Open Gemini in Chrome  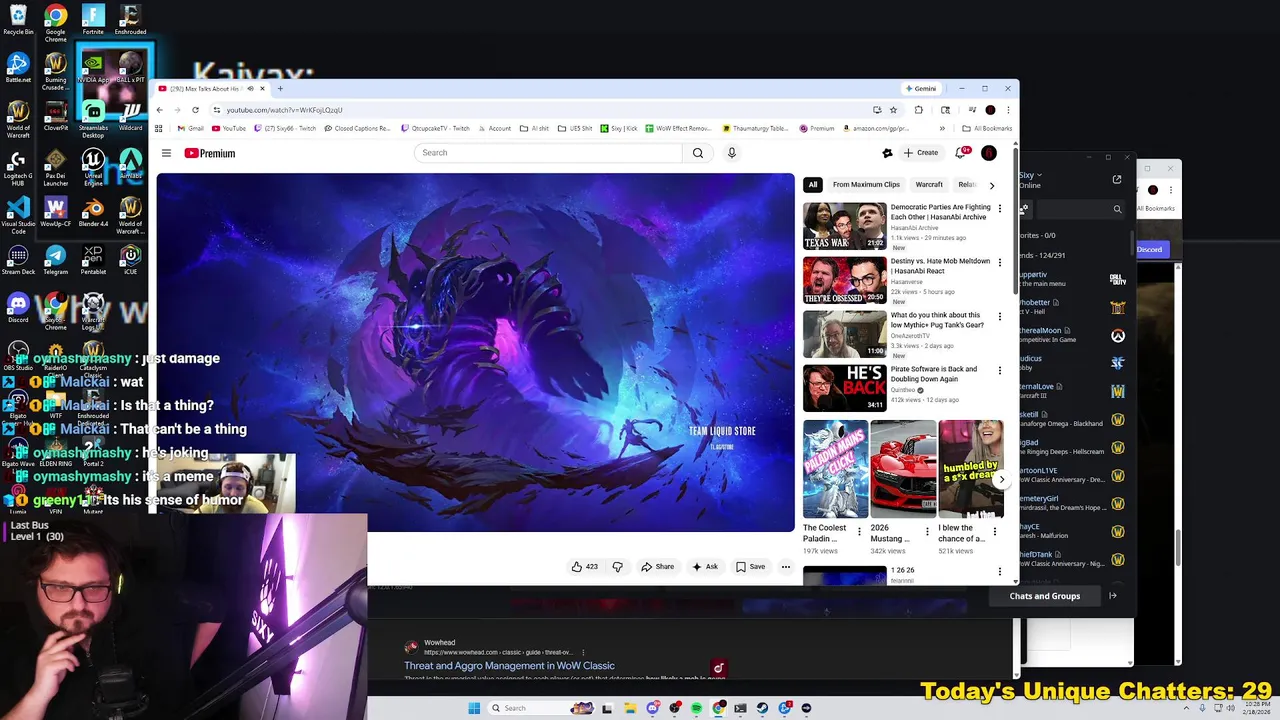point(921,89)
